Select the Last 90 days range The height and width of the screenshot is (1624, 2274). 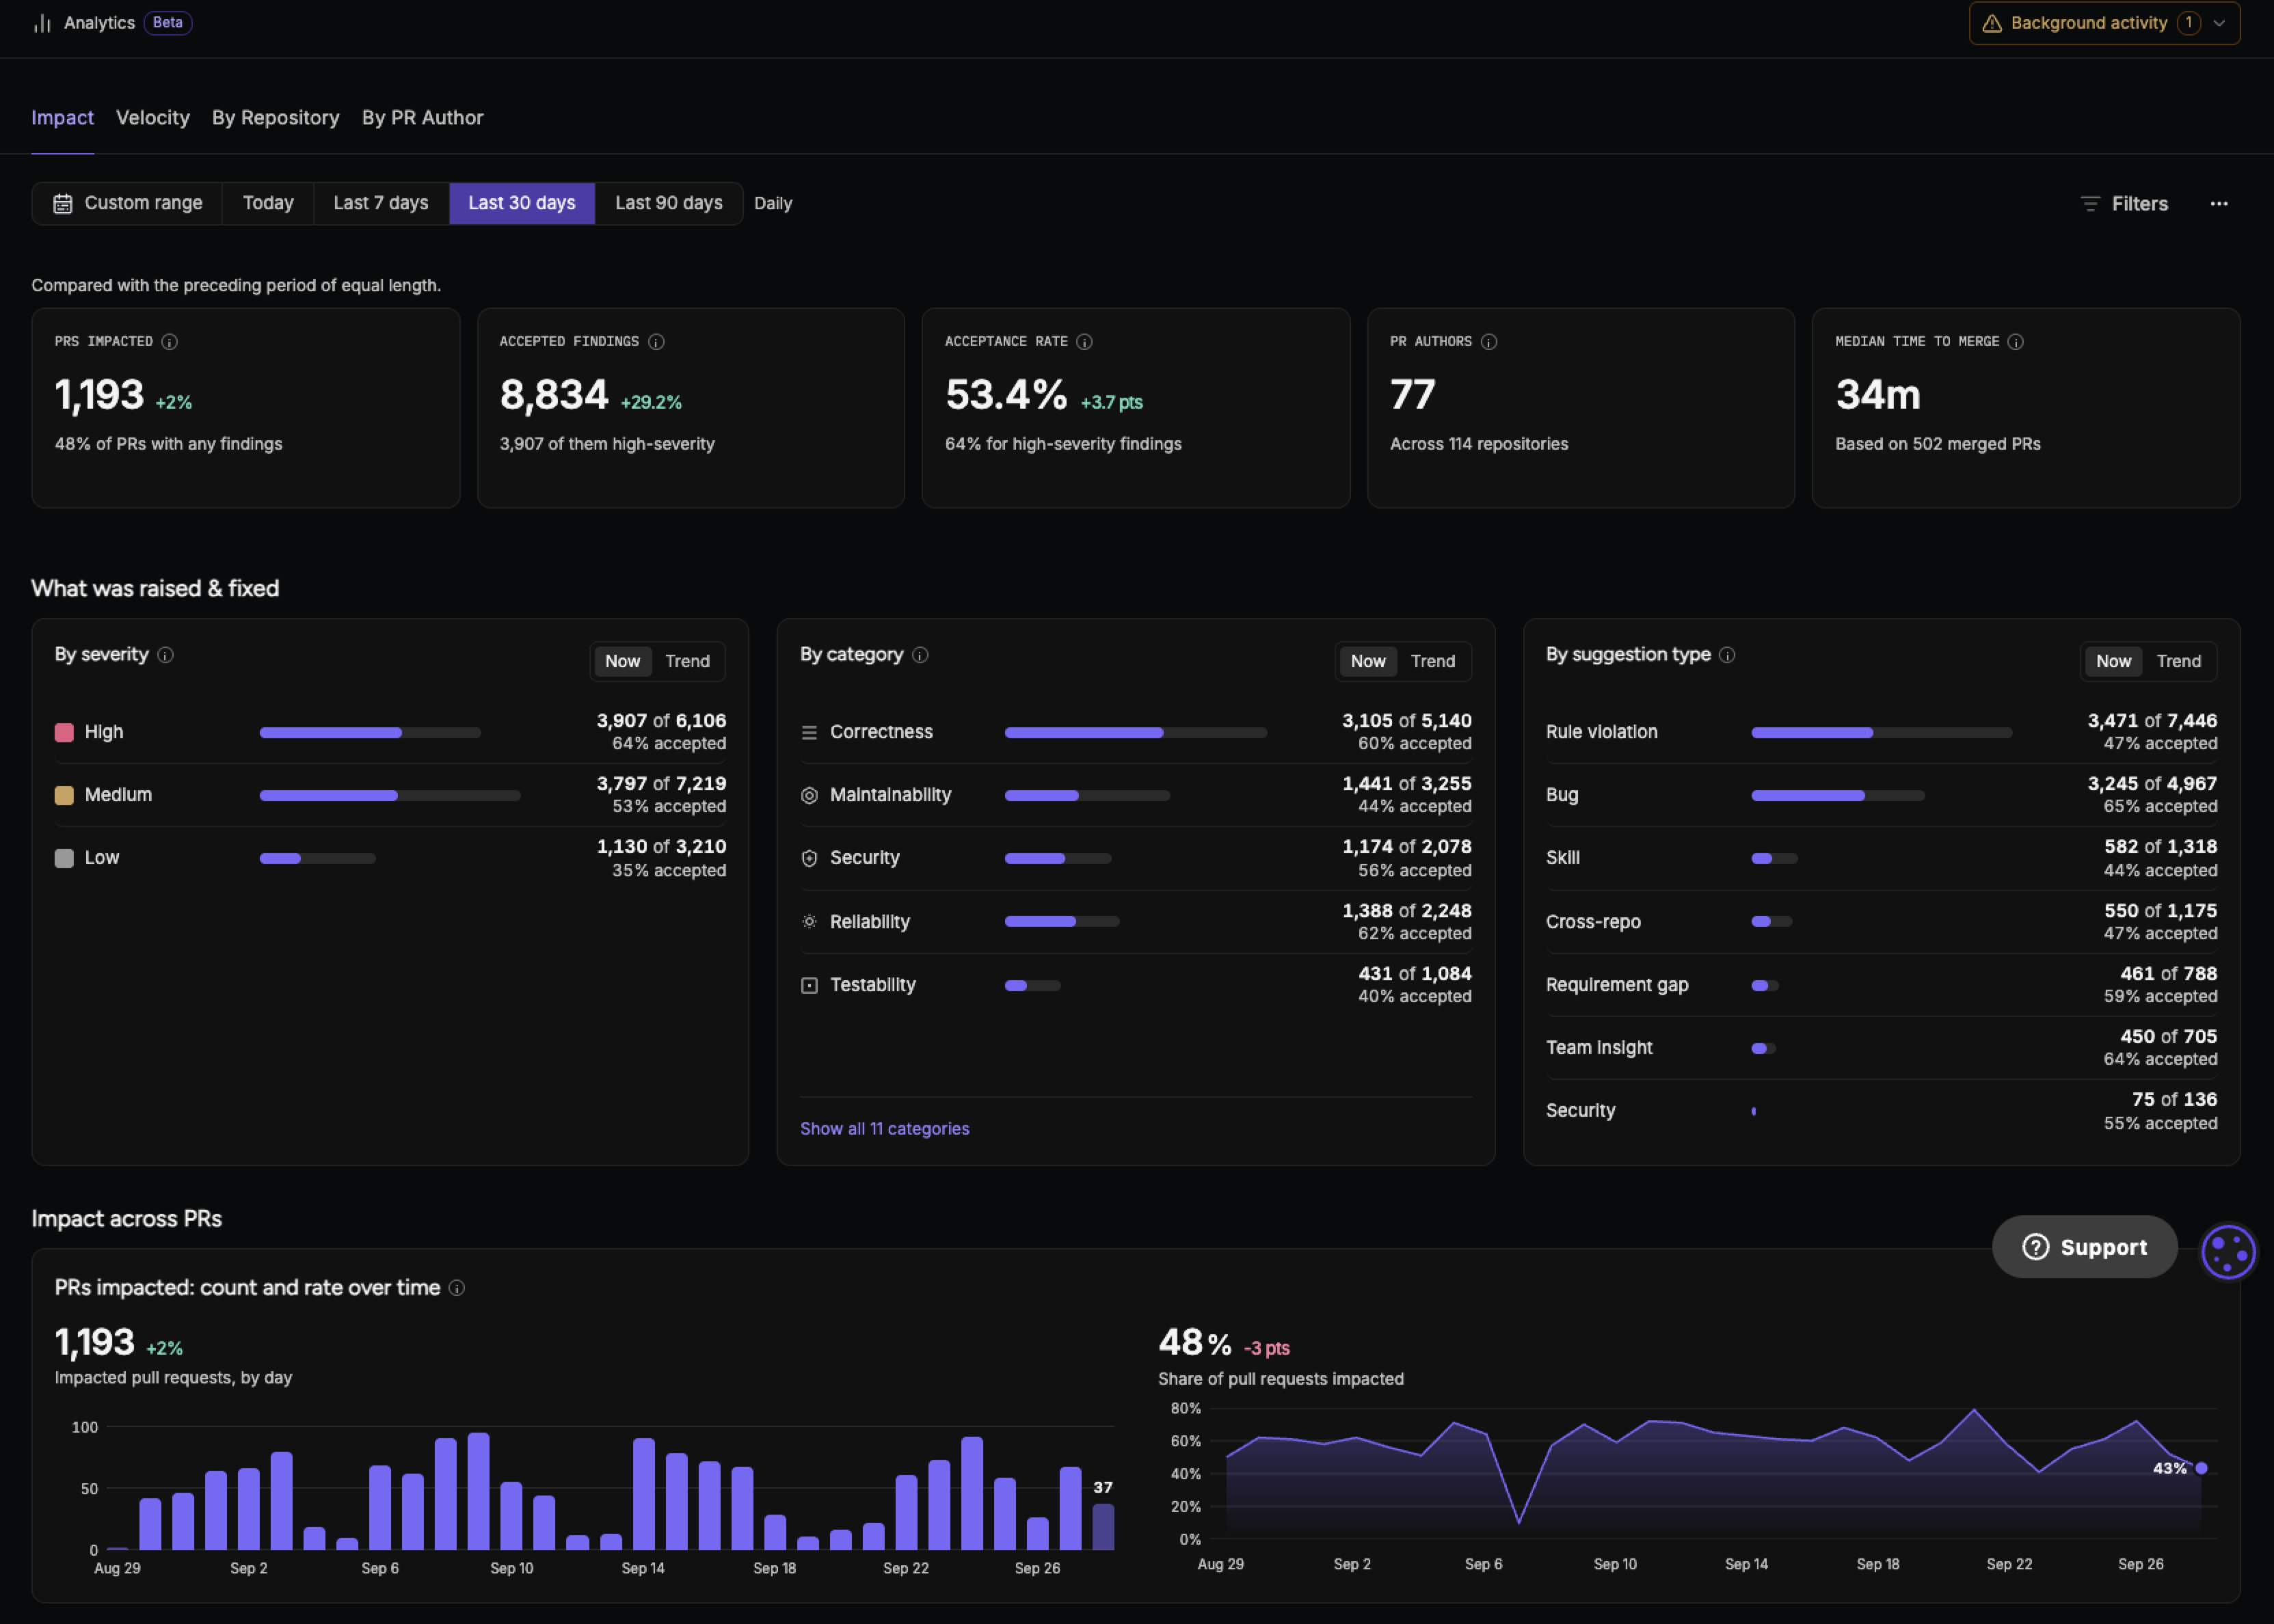[x=669, y=203]
